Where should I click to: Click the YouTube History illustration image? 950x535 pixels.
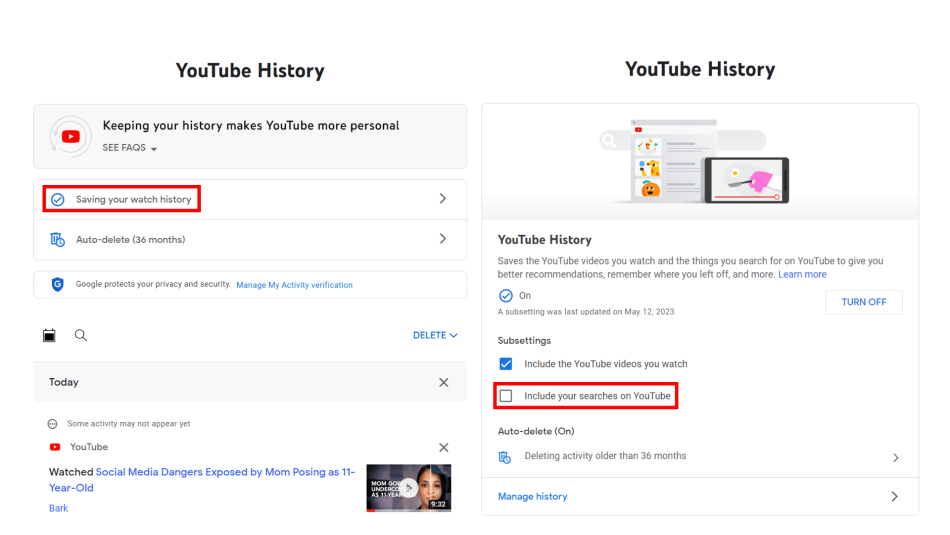[700, 162]
